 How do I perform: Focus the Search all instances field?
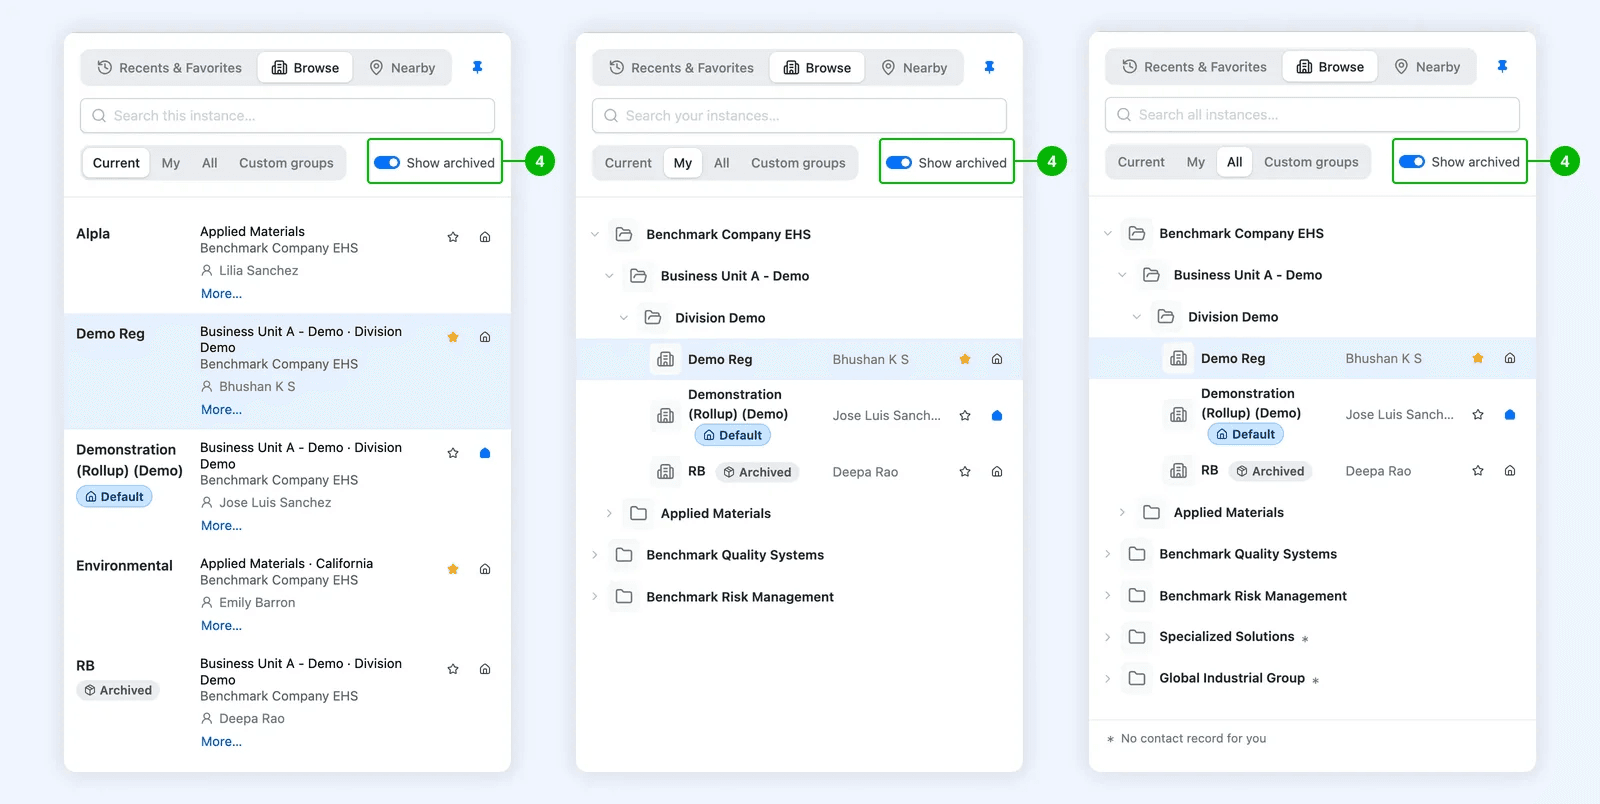1312,115
